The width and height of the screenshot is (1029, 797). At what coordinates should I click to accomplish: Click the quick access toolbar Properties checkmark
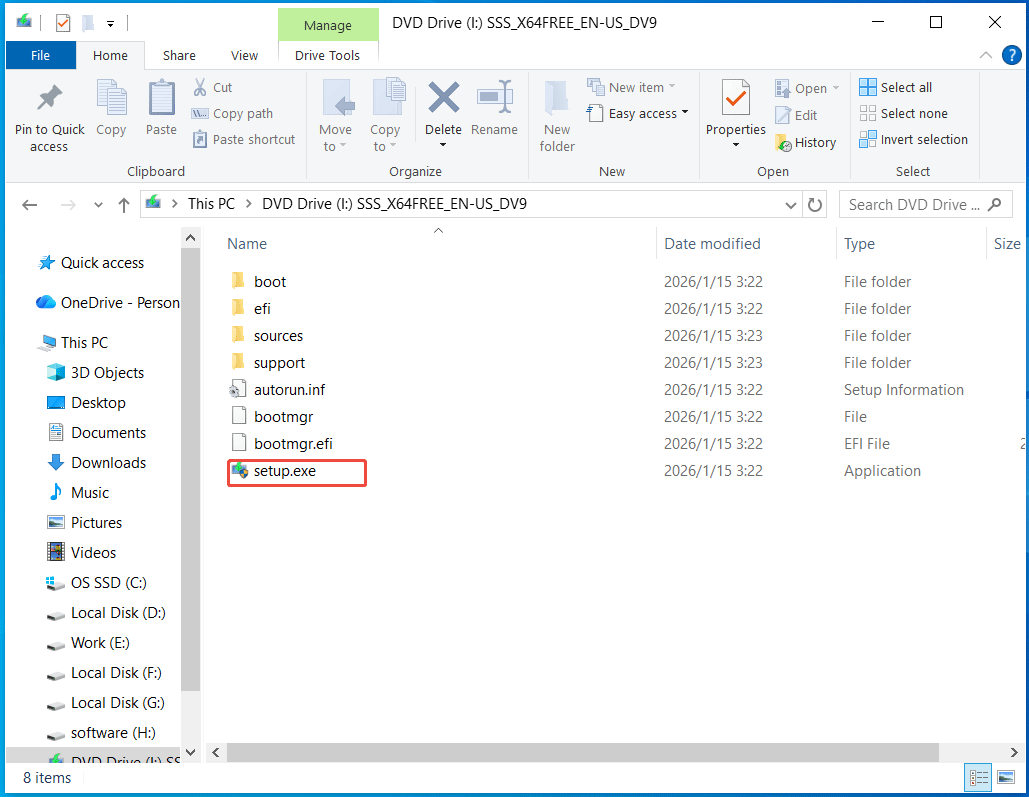click(x=63, y=24)
